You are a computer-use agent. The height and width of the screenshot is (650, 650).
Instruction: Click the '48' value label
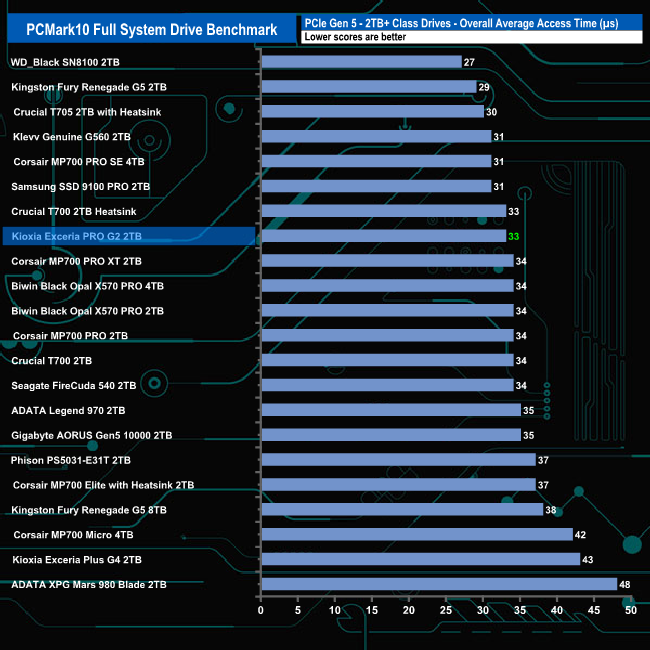coord(625,585)
